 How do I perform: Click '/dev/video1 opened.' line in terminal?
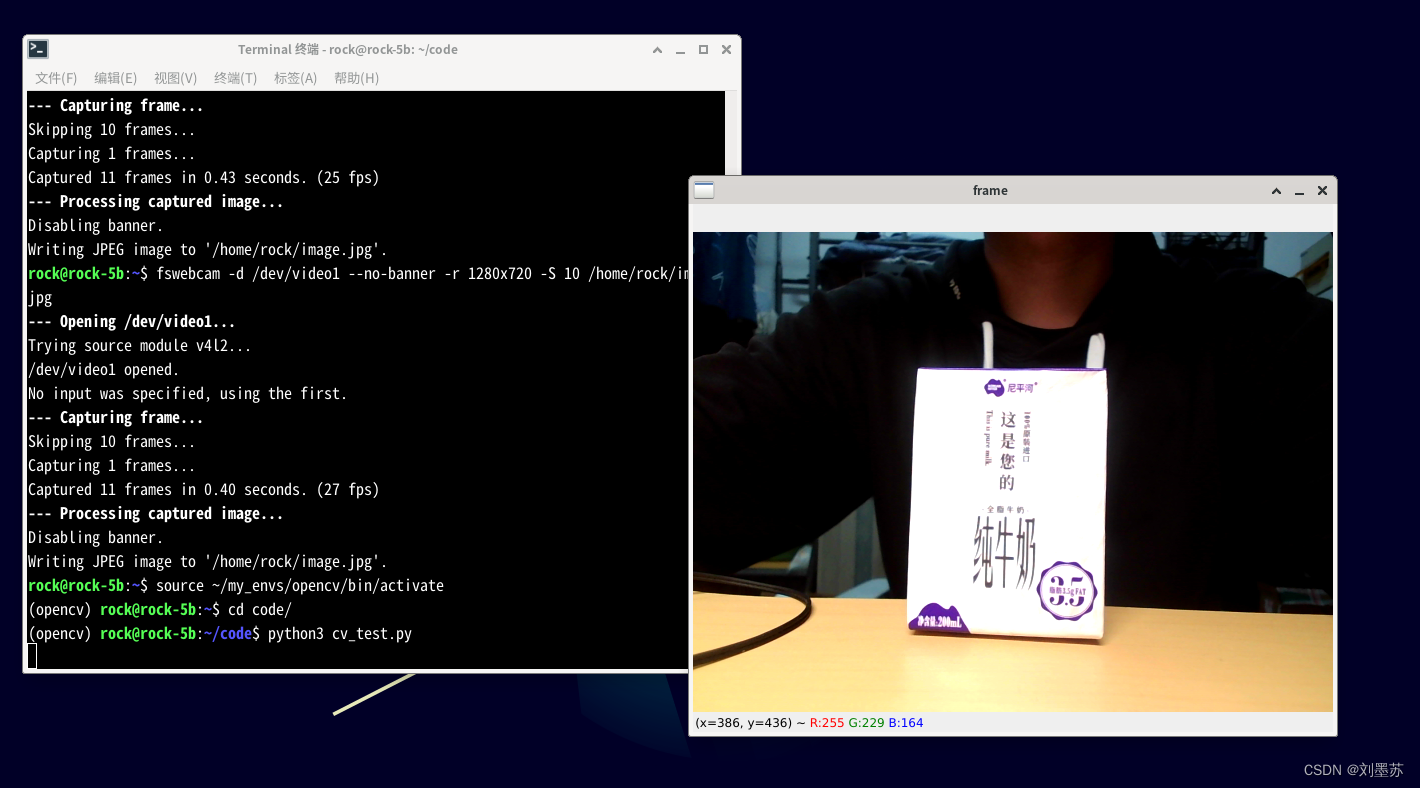104,370
